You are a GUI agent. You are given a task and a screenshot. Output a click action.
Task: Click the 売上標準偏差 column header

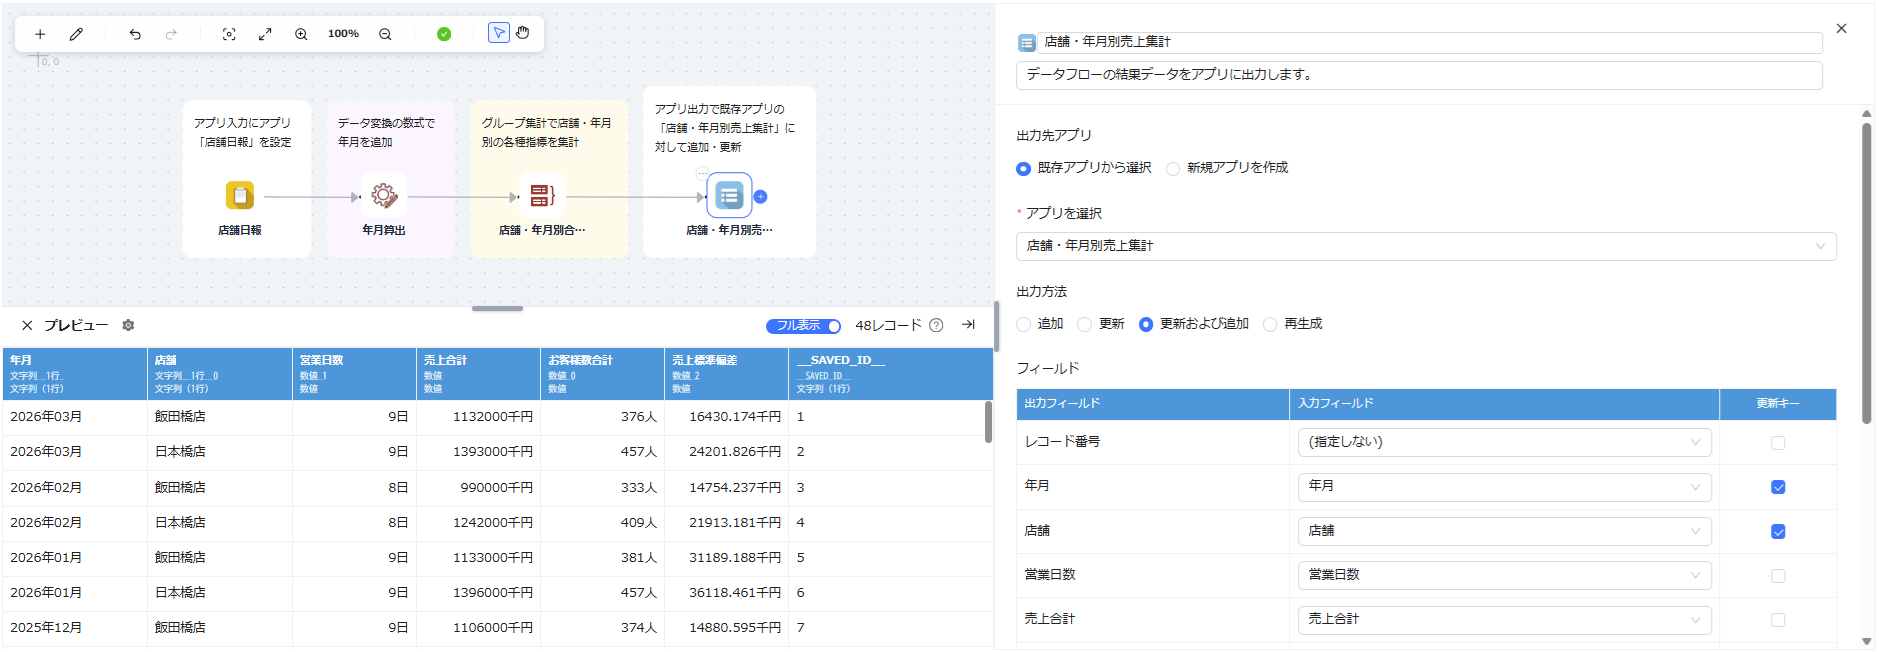tap(726, 374)
